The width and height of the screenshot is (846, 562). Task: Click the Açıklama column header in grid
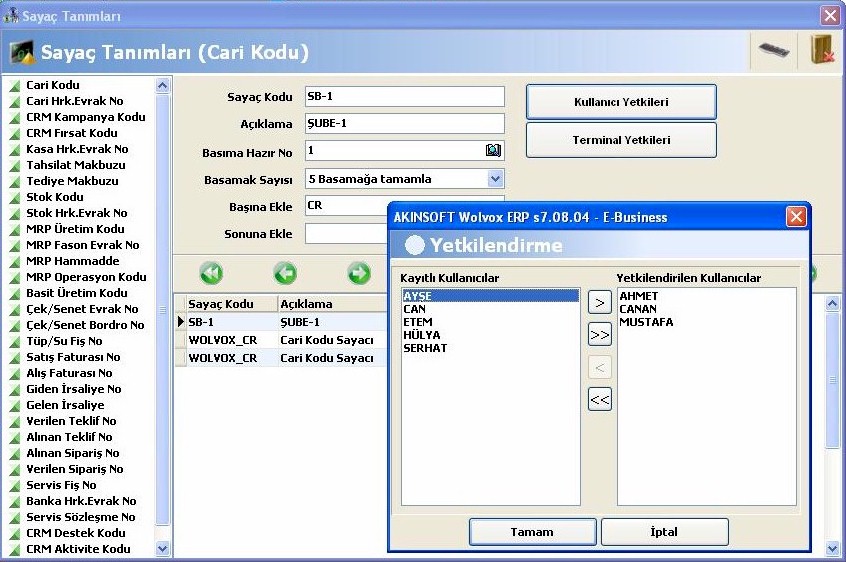333,304
